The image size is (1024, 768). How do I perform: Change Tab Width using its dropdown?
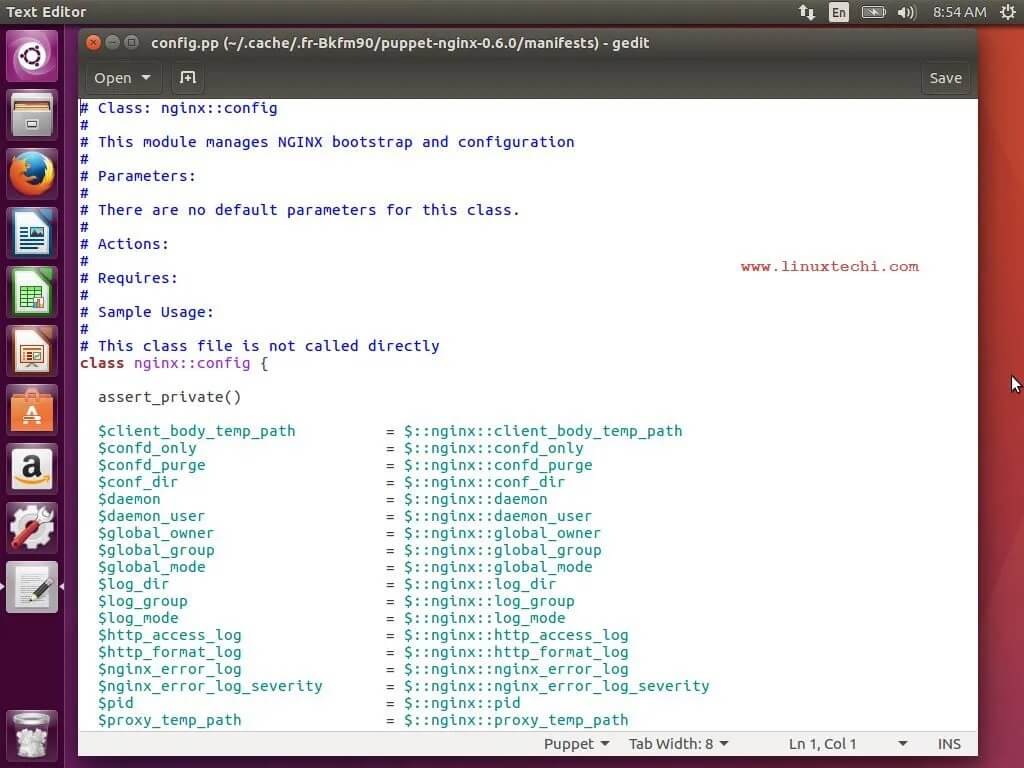click(x=678, y=743)
